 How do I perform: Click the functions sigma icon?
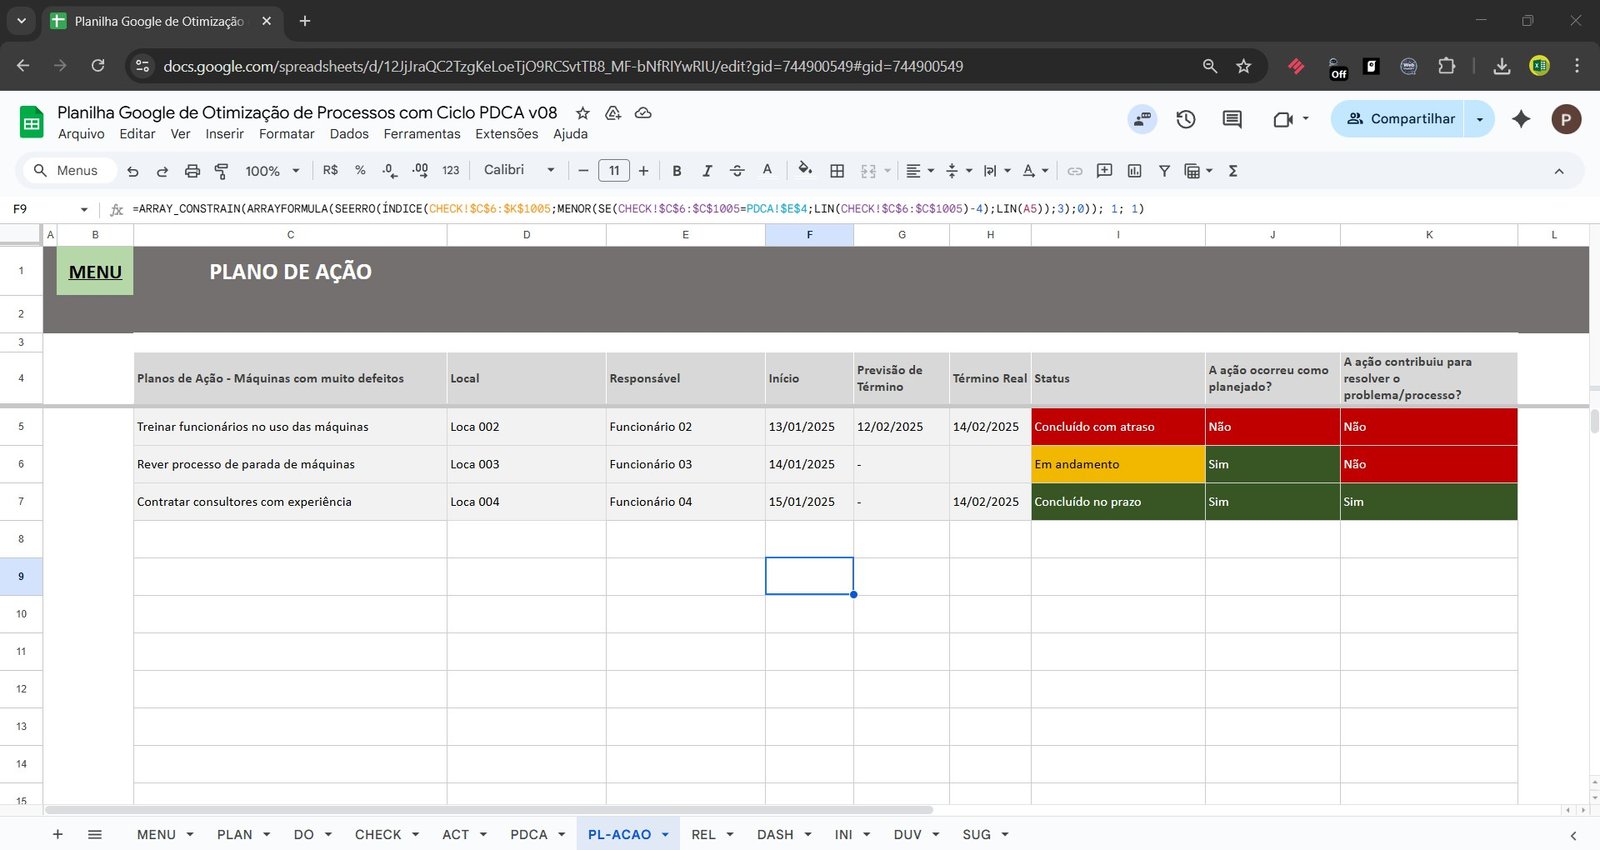(1233, 171)
